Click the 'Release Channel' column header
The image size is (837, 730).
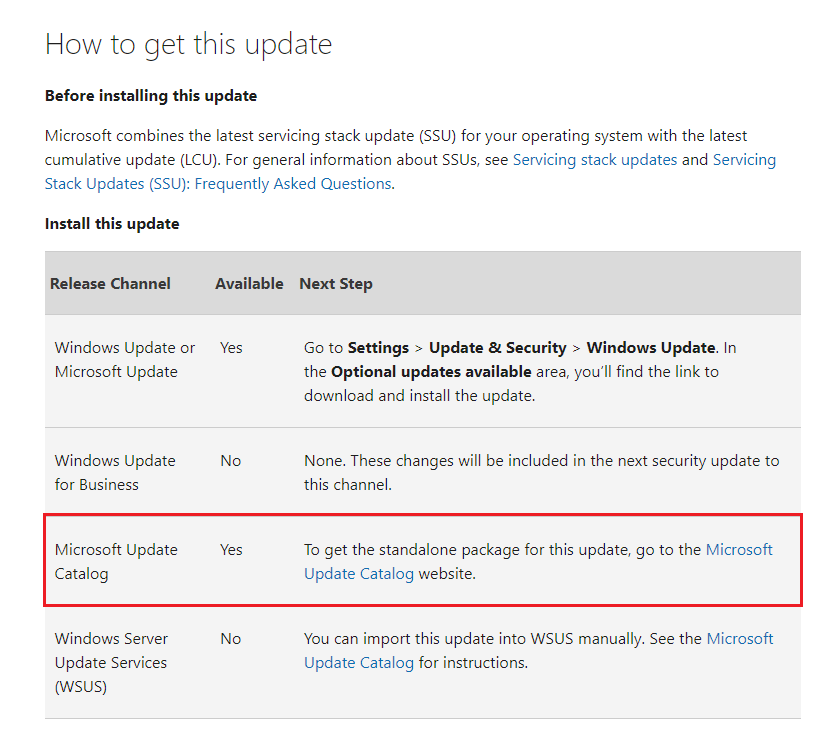click(x=110, y=283)
